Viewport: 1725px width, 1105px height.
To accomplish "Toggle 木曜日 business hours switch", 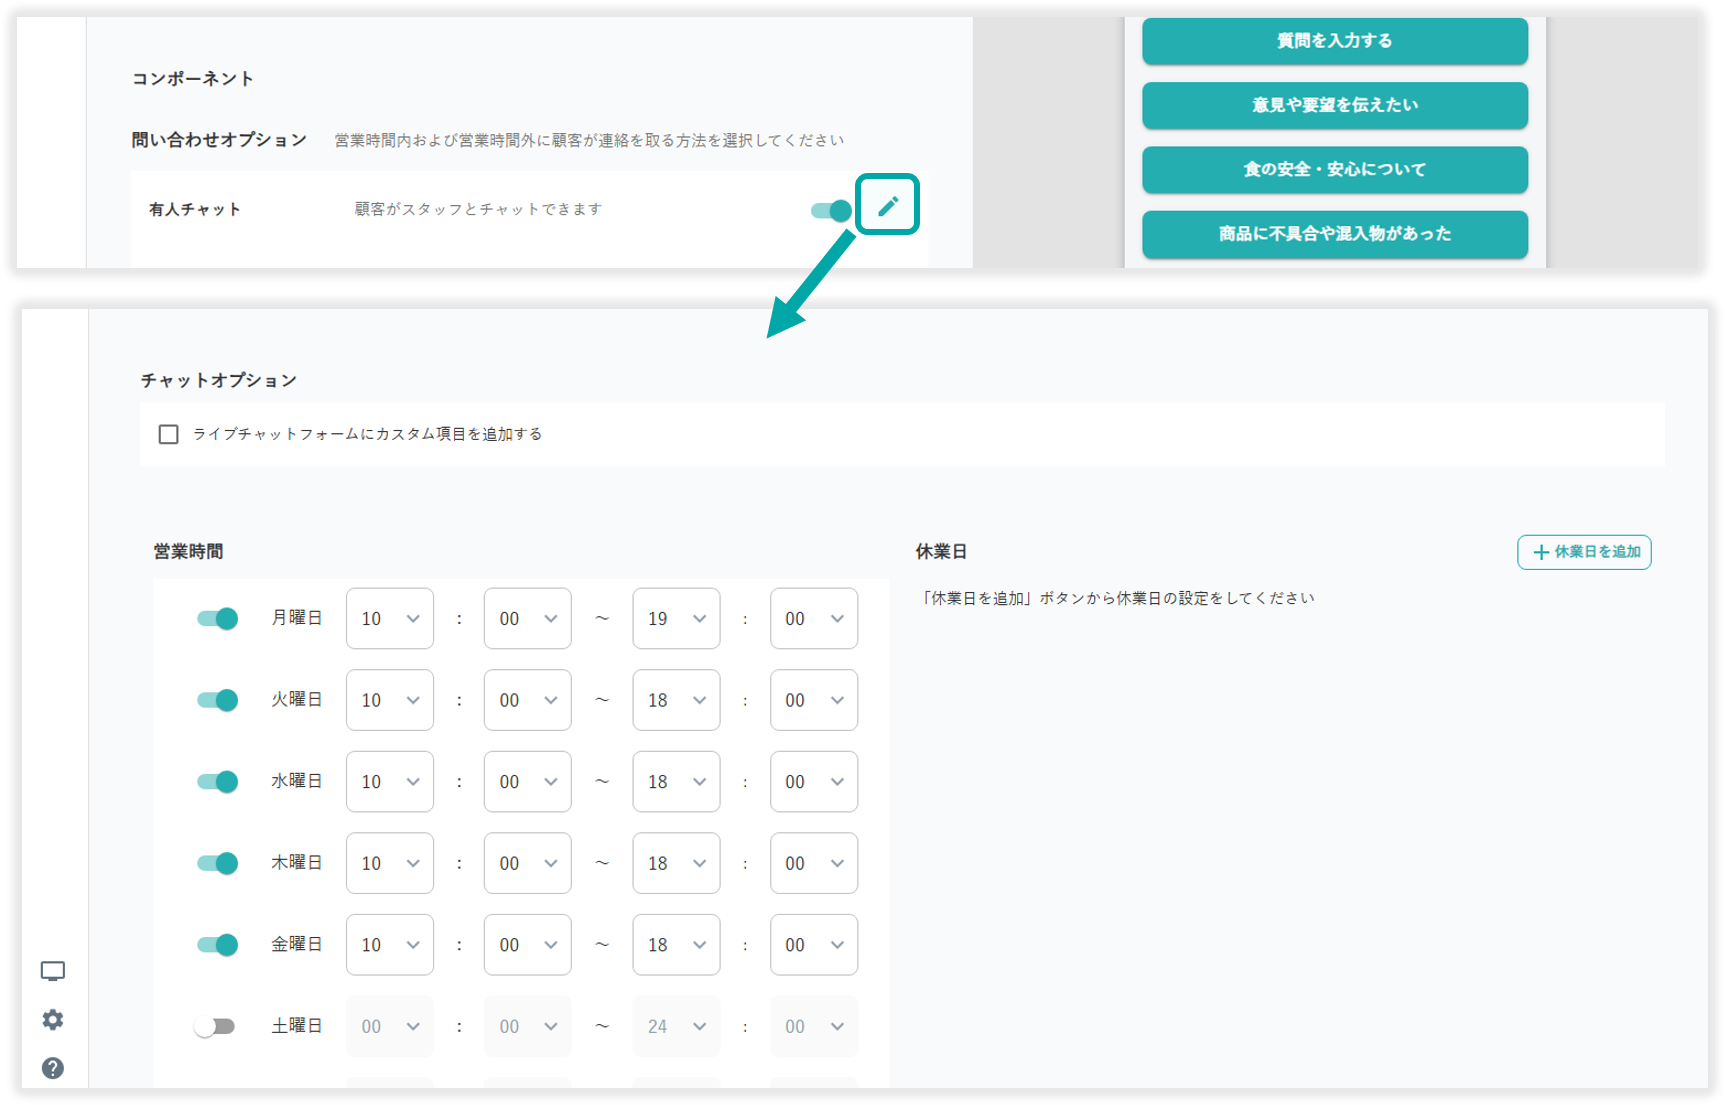I will 217,863.
